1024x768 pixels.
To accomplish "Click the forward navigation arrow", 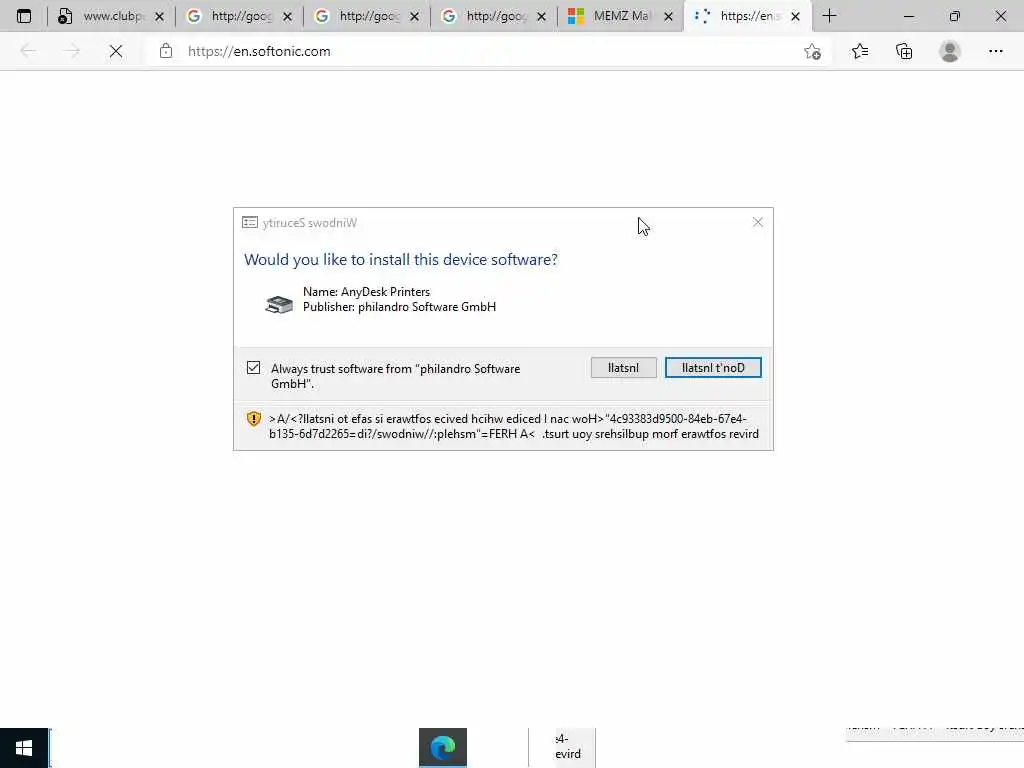I will (72, 51).
